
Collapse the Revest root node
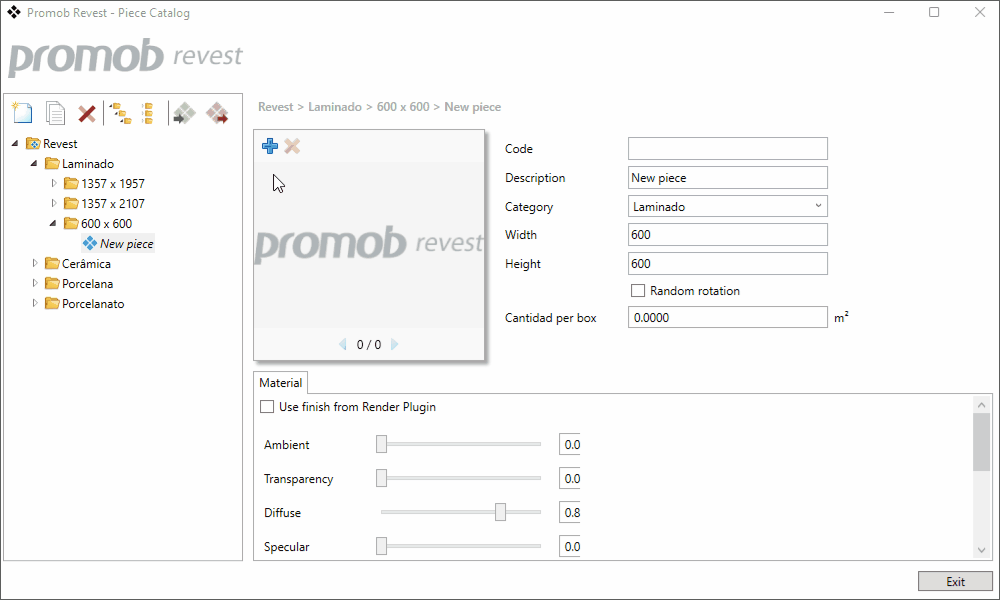click(x=15, y=143)
